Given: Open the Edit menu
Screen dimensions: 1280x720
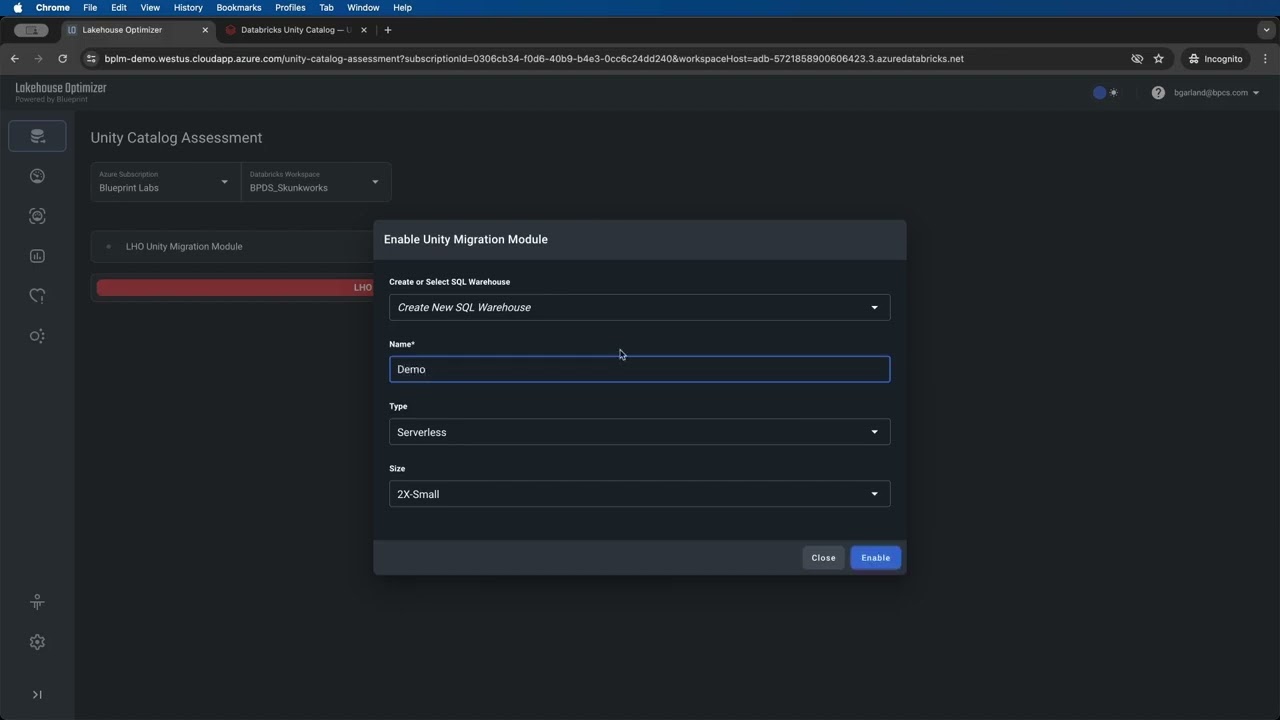Looking at the screenshot, I should coord(119,7).
